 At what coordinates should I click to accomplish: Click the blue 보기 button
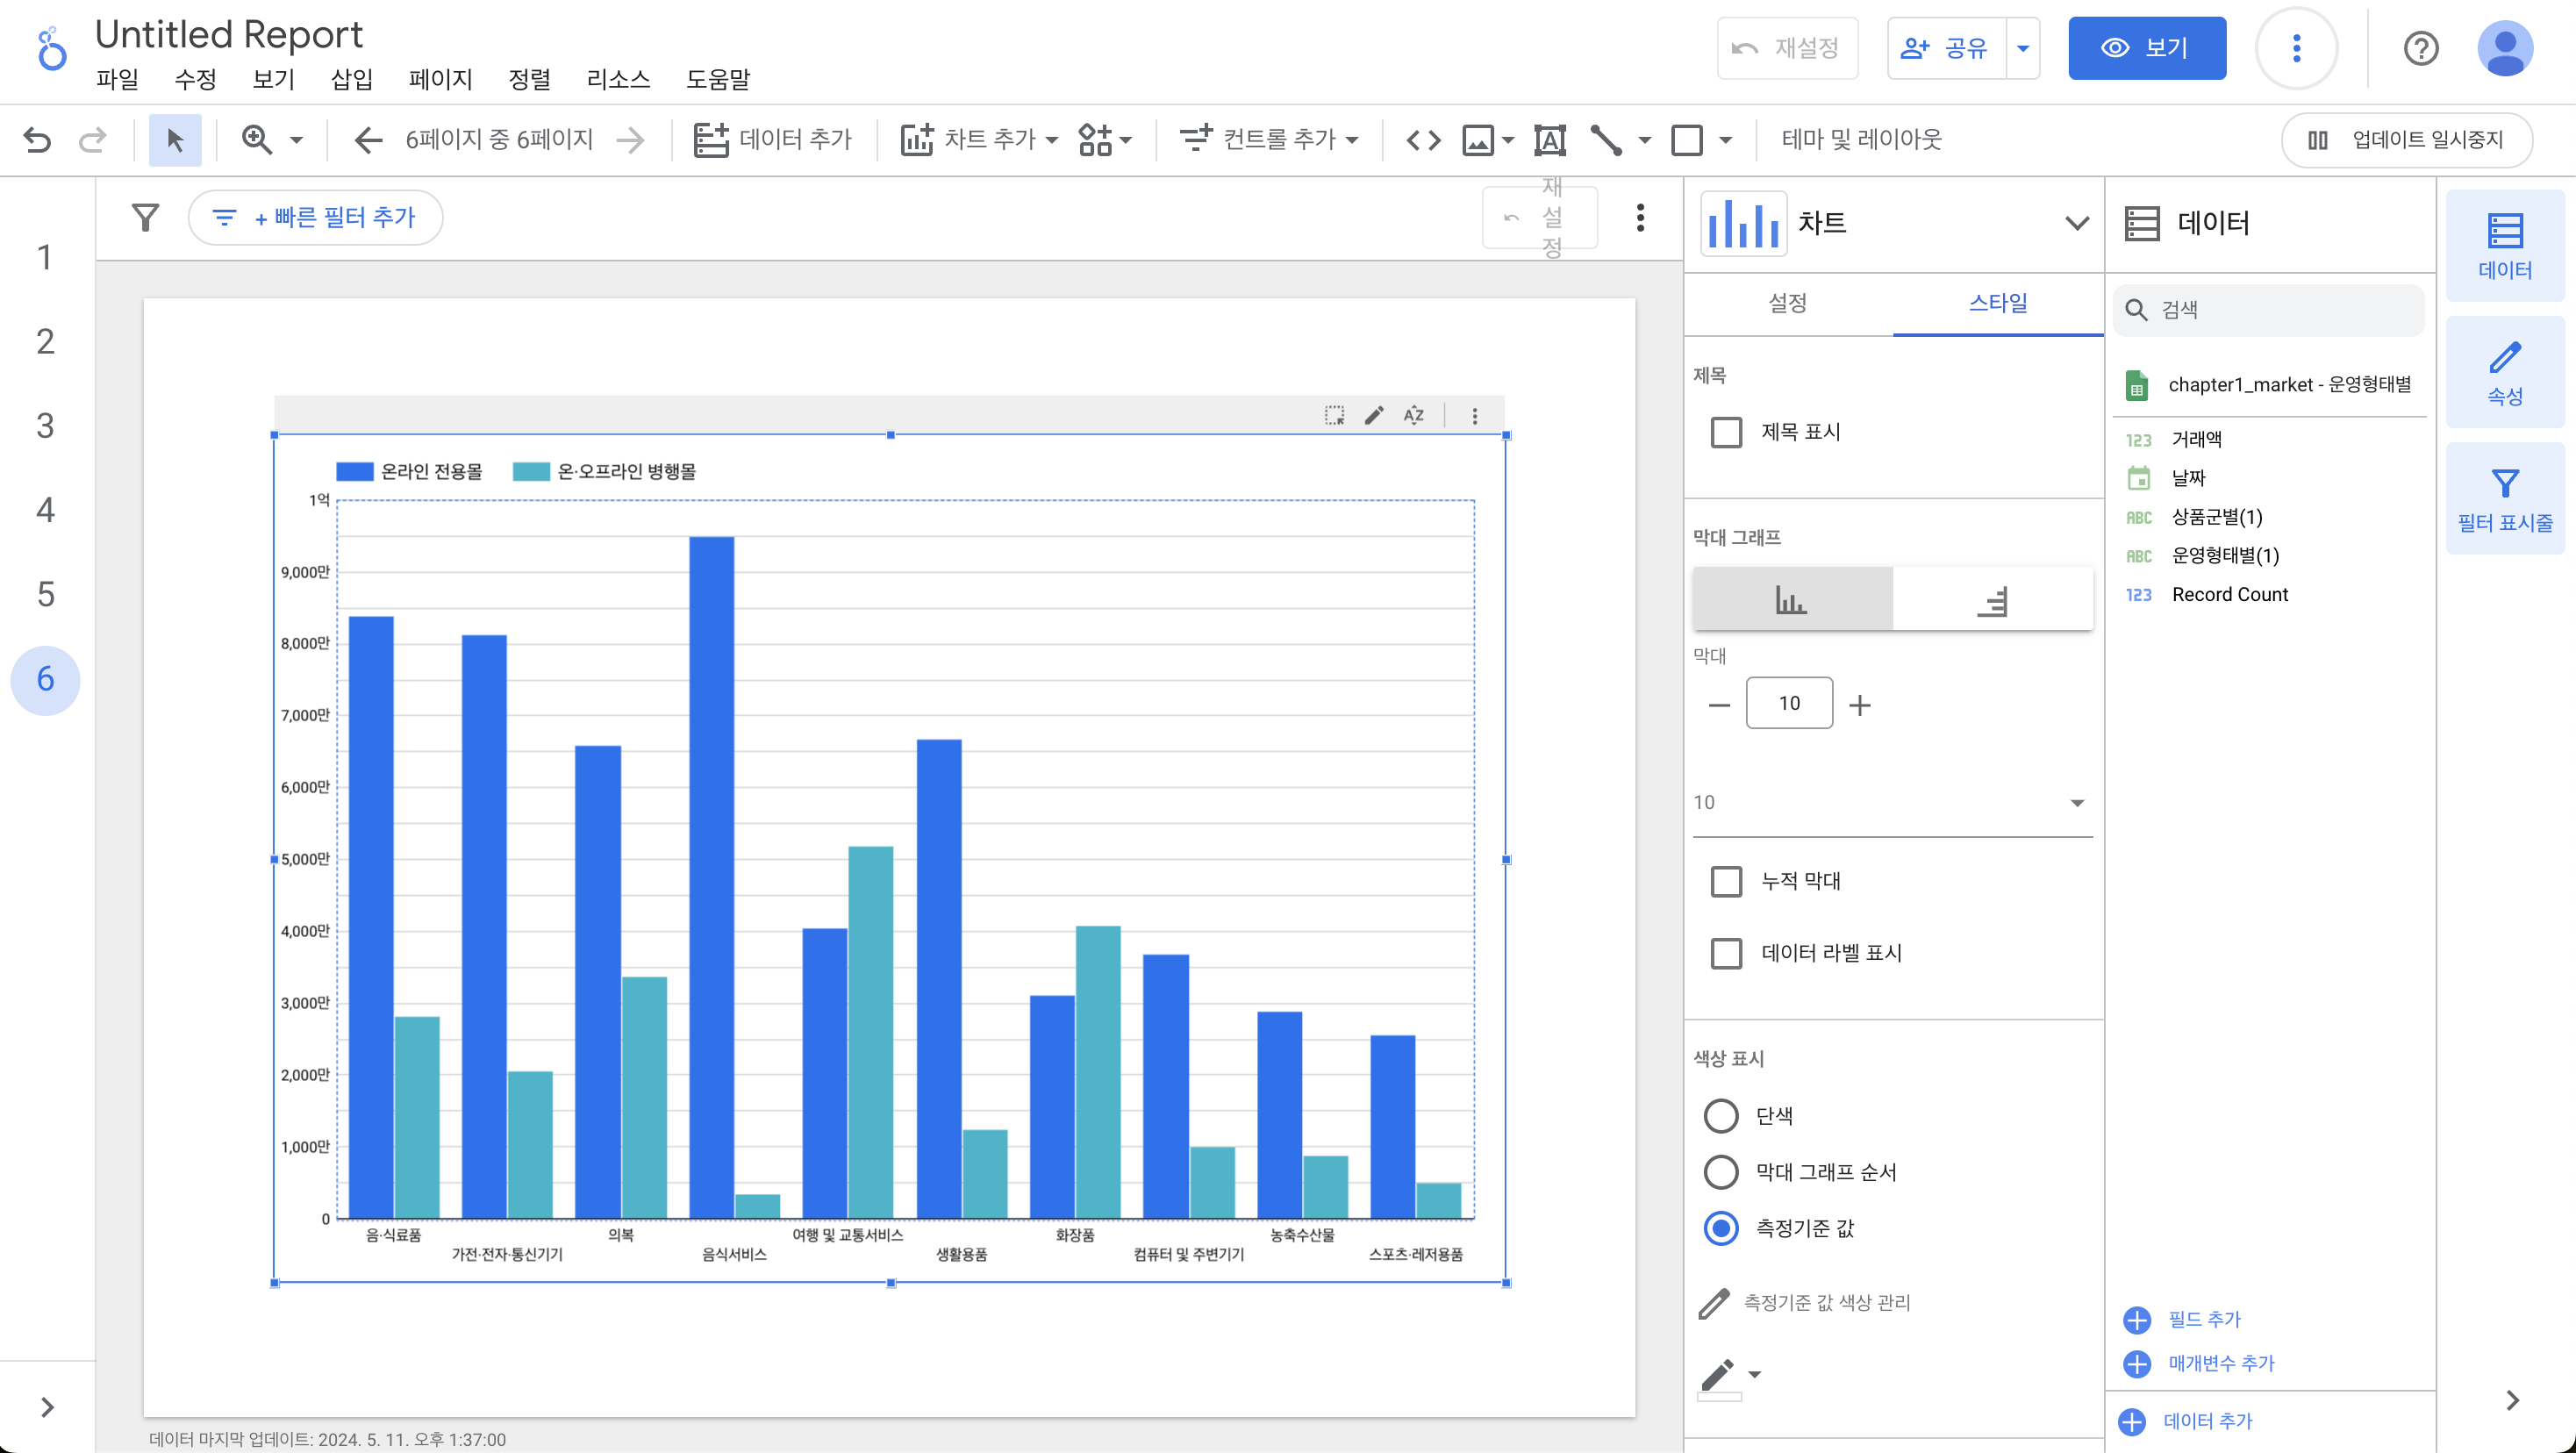pyautogui.click(x=2146, y=48)
